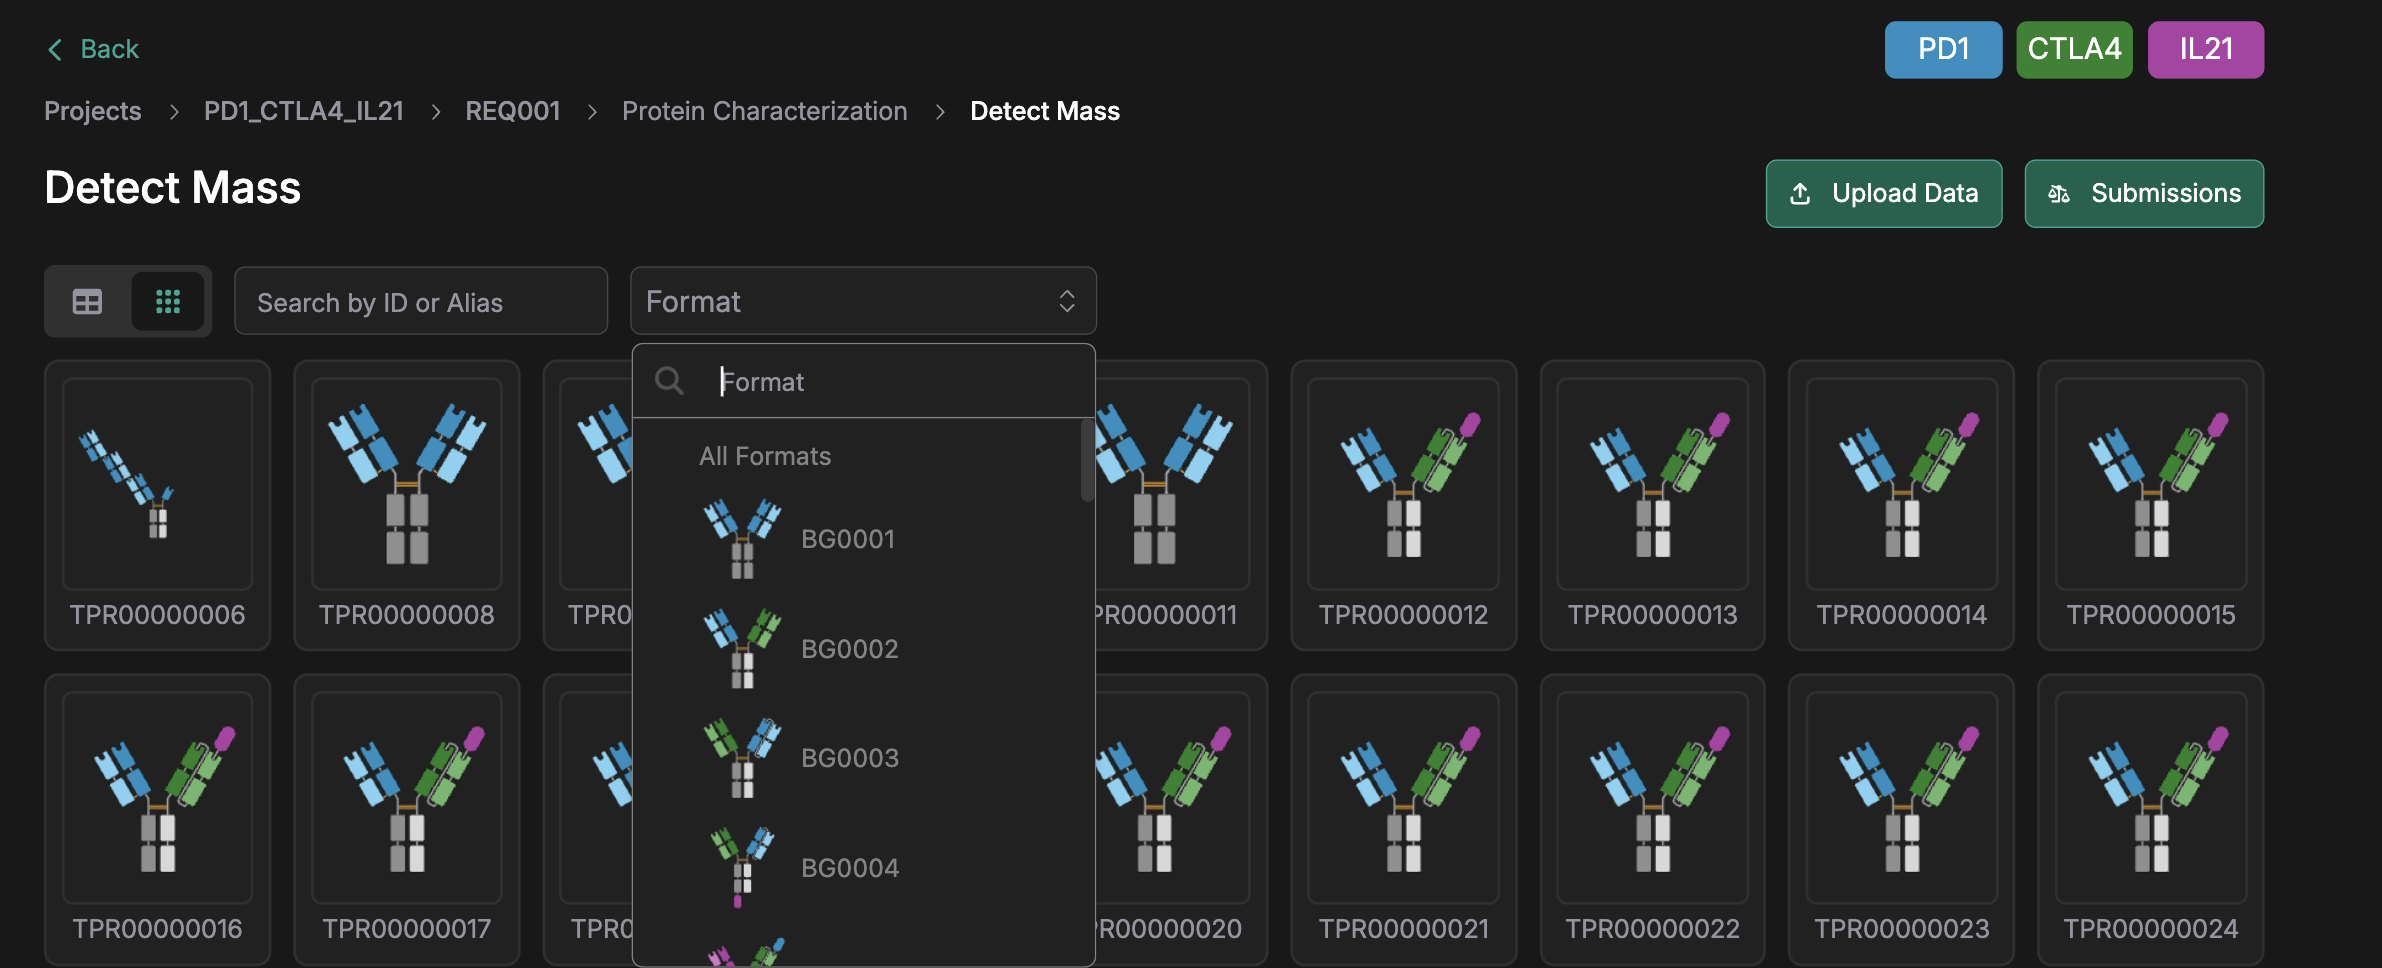This screenshot has width=2382, height=968.
Task: Click the magnifier icon in Format search
Action: pos(669,381)
